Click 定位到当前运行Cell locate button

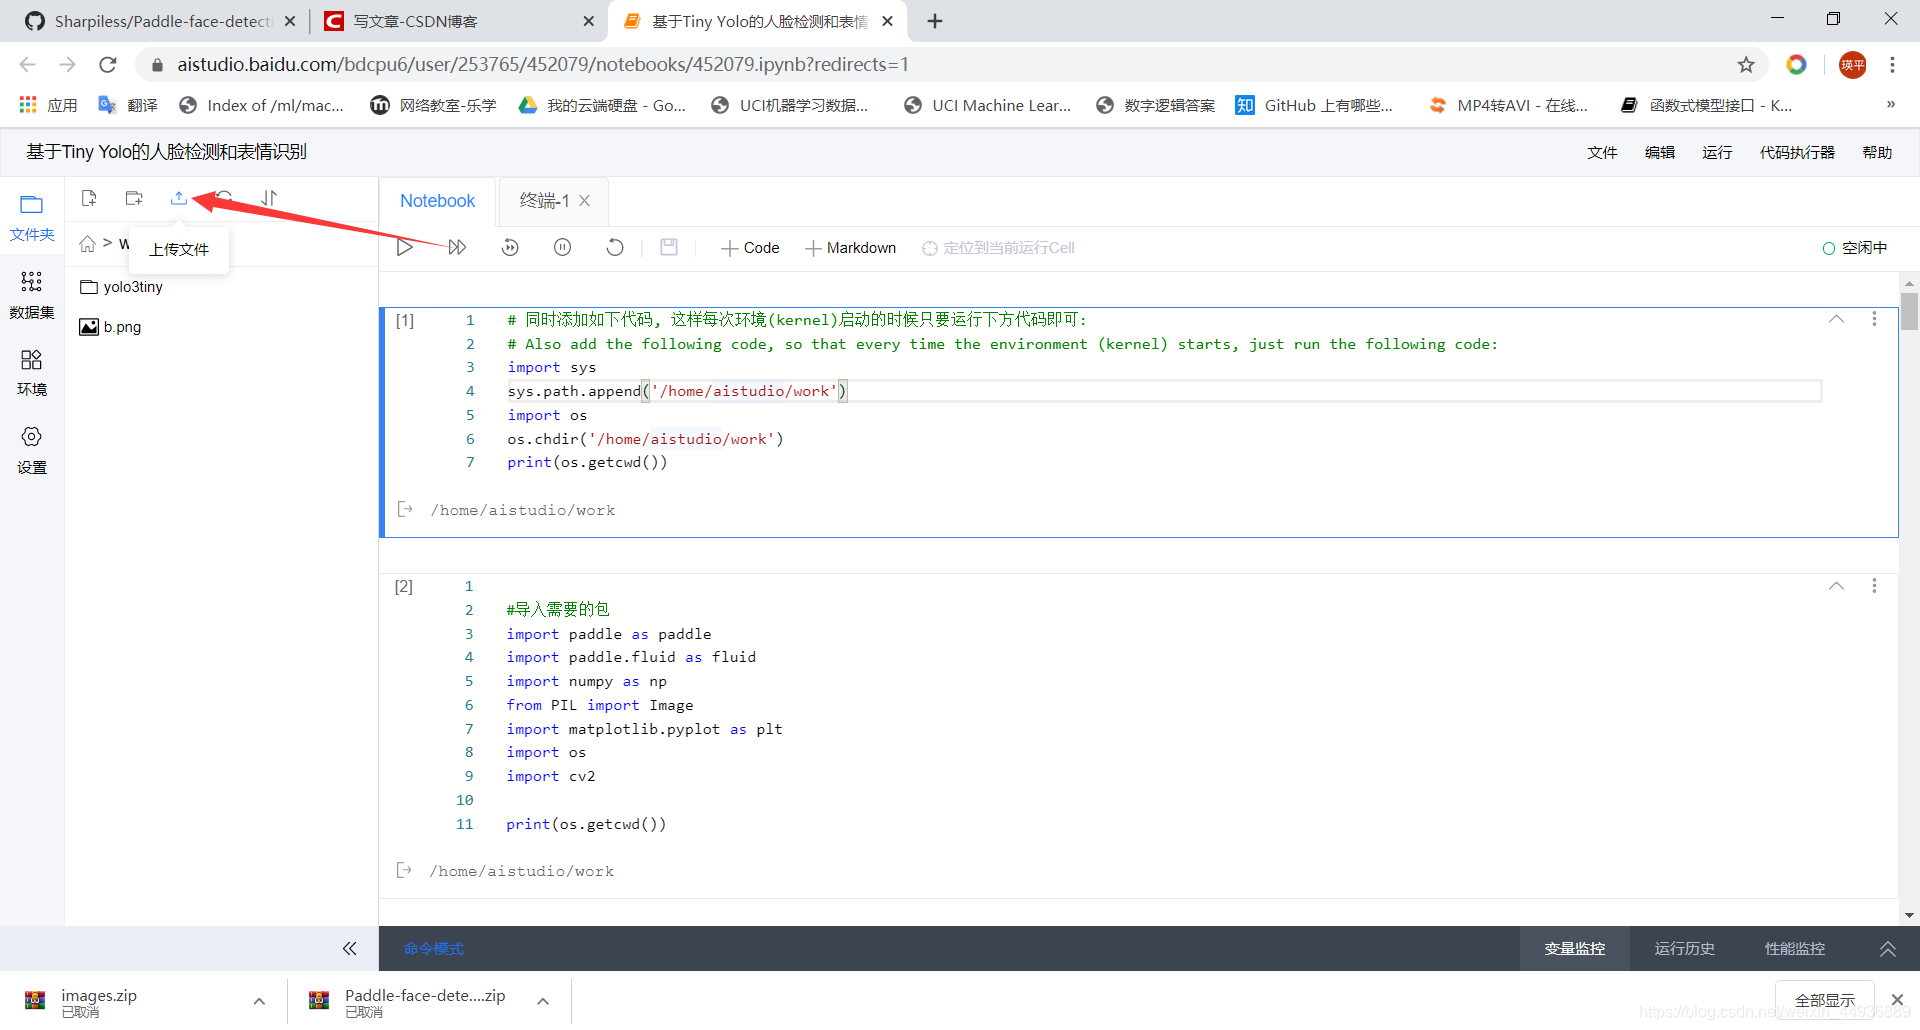click(998, 248)
